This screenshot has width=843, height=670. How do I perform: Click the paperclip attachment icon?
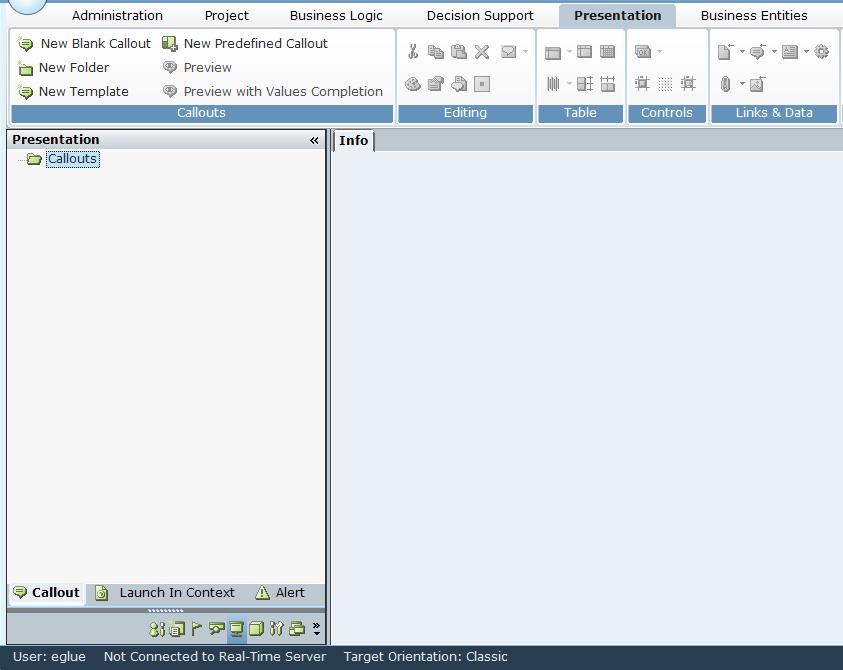pyautogui.click(x=725, y=84)
